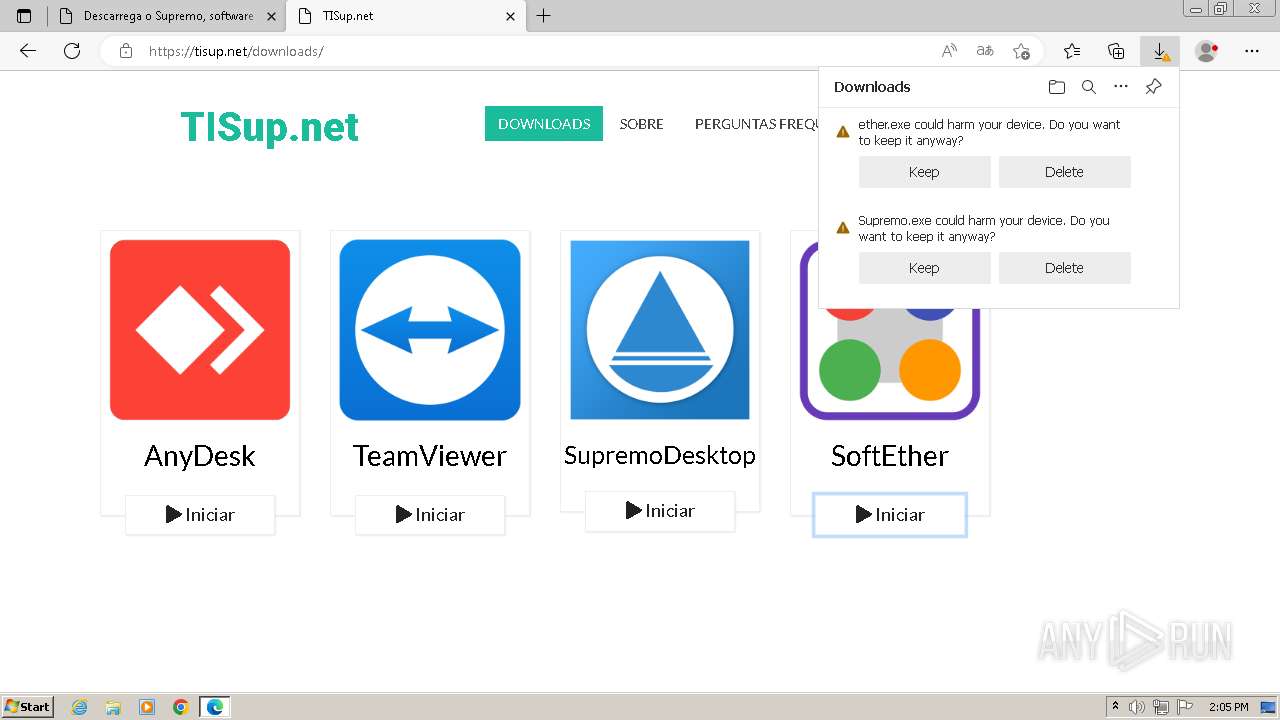The width and height of the screenshot is (1280, 720).
Task: Open media player from taskbar
Action: (147, 707)
